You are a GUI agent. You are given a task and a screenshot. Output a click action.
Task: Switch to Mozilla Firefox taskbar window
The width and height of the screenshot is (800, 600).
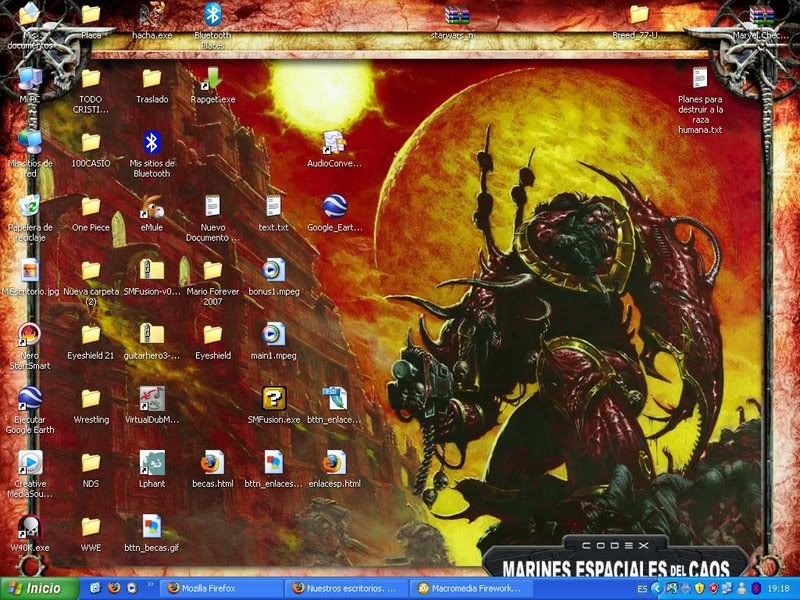tap(222, 589)
